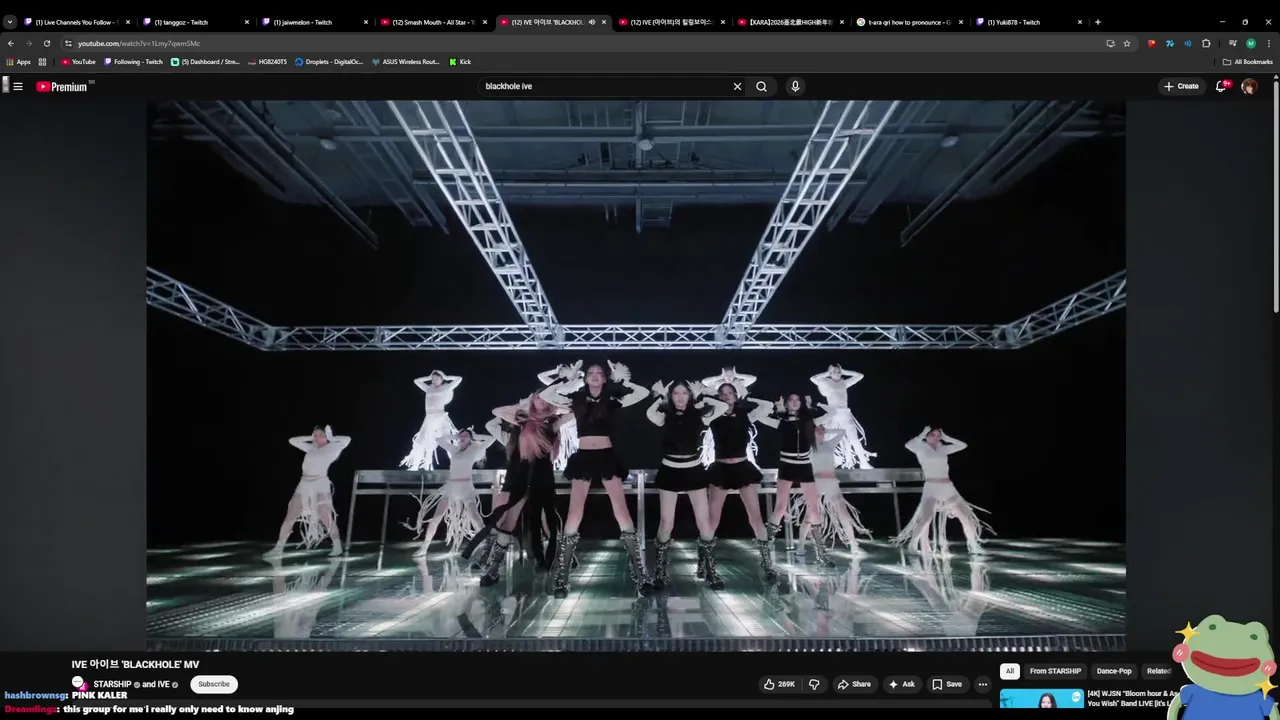Open ASUS Wireless Router bookmark
Screen dimensions: 1280x720
coord(406,62)
